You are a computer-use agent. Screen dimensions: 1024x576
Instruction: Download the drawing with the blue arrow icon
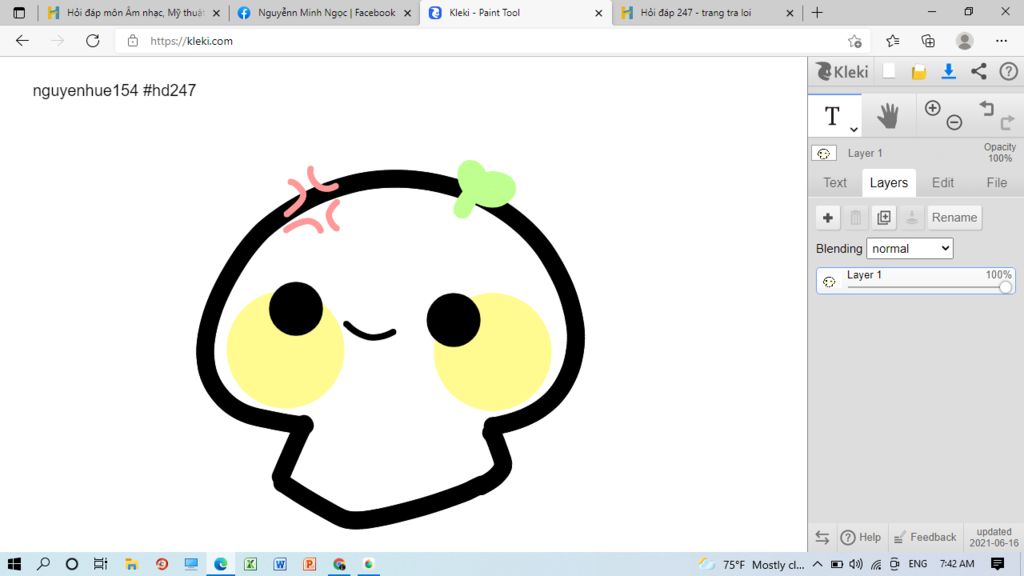[948, 71]
